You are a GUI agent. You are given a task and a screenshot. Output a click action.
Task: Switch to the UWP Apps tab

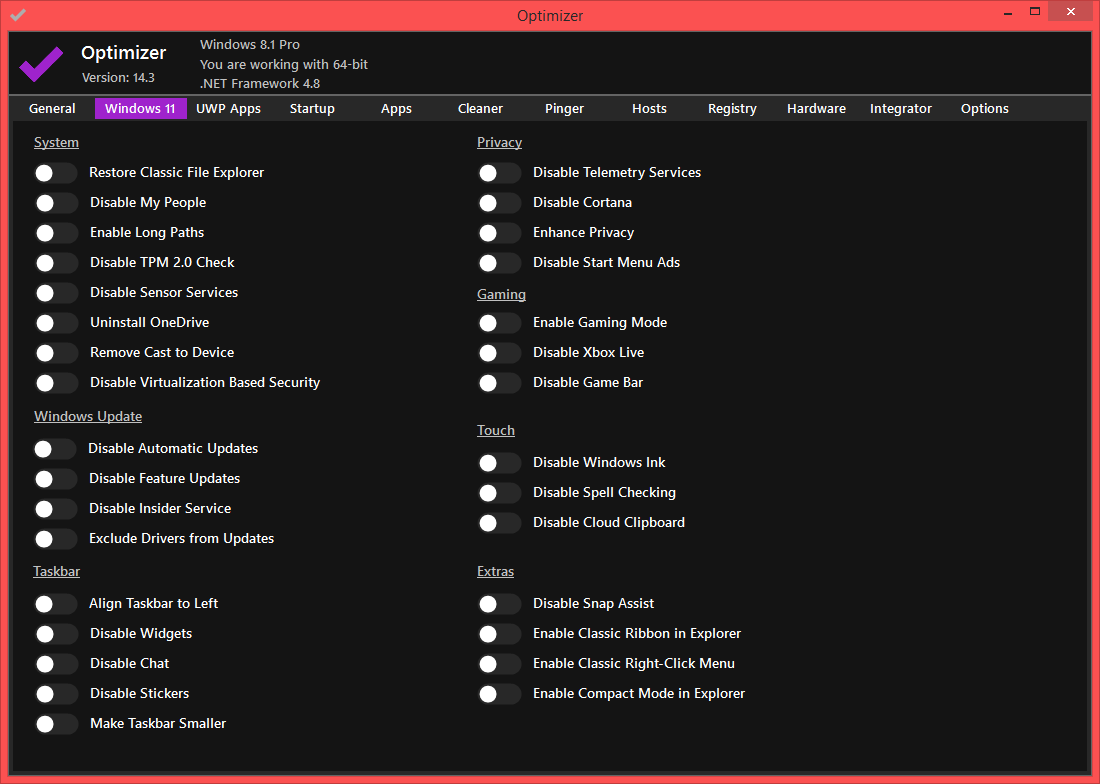pos(228,109)
